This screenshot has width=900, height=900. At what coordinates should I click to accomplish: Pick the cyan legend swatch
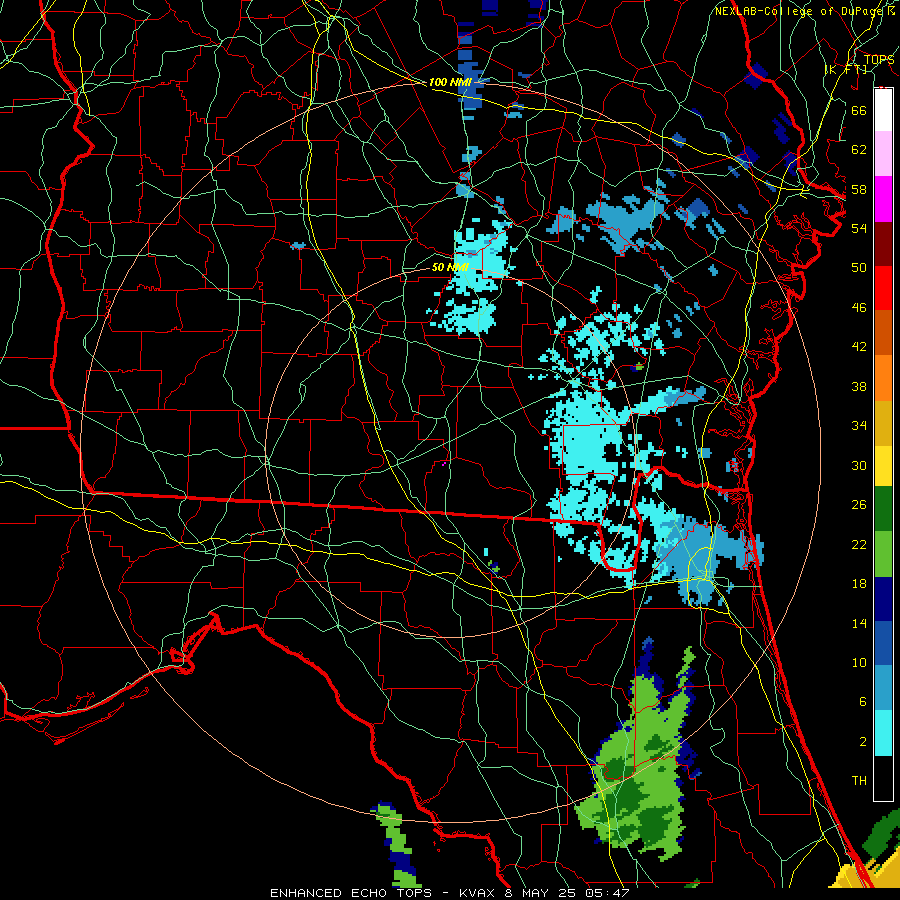(x=883, y=733)
